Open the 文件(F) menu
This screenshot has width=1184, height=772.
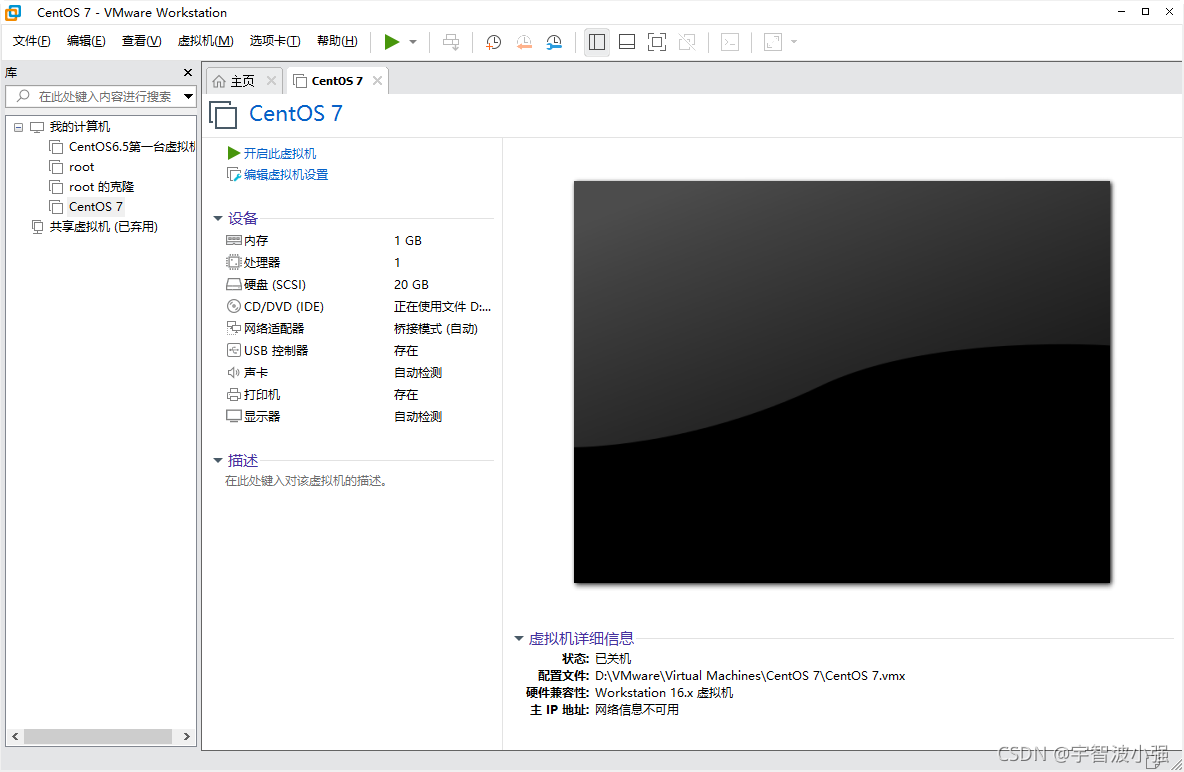(x=31, y=41)
